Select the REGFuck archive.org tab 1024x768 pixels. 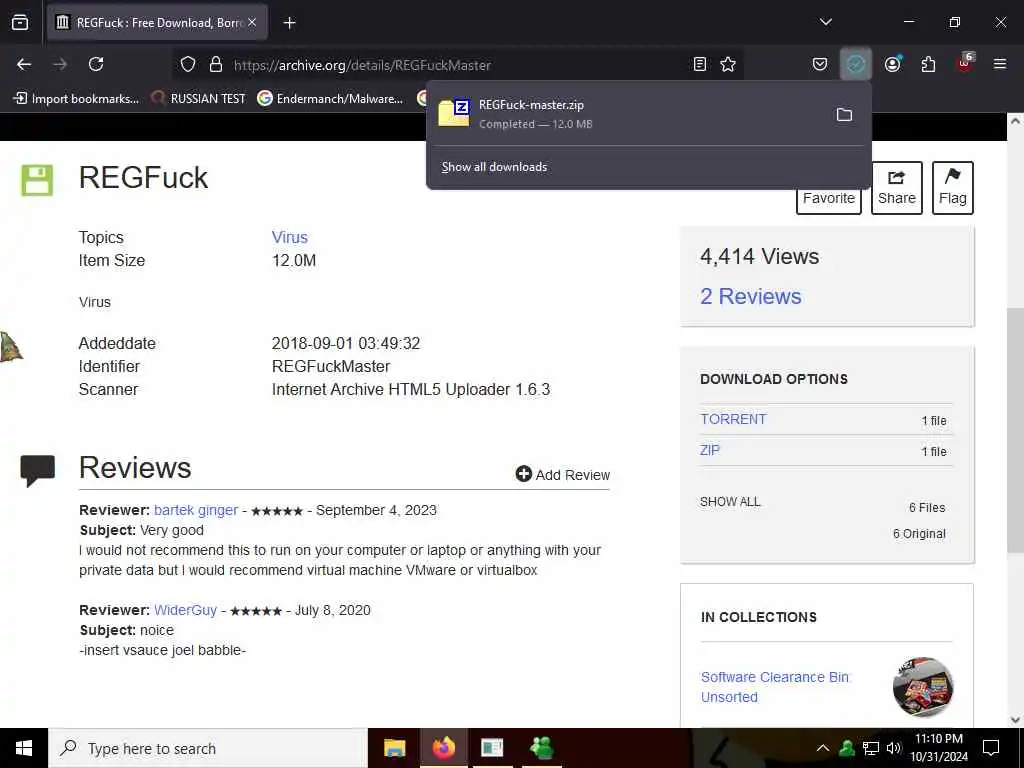coord(157,23)
